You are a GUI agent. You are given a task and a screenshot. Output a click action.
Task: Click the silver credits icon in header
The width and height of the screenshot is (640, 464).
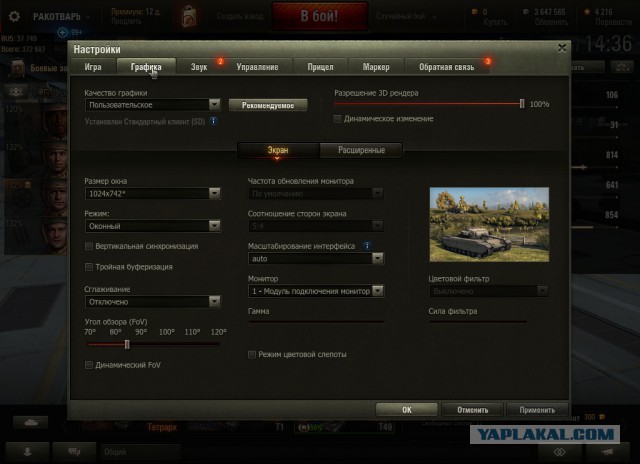click(526, 12)
